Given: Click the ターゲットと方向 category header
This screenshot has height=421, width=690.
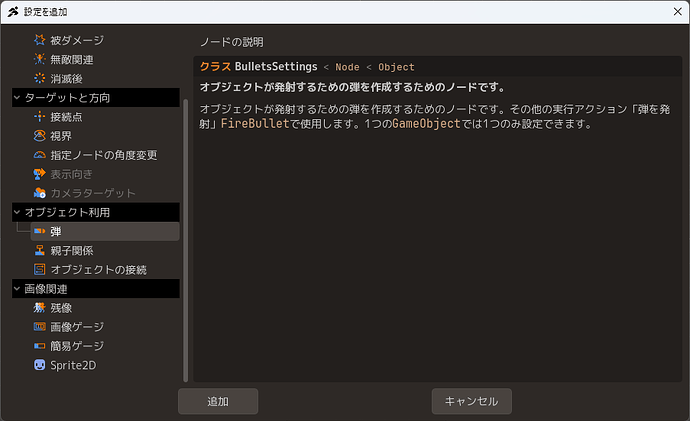Looking at the screenshot, I should (96, 97).
